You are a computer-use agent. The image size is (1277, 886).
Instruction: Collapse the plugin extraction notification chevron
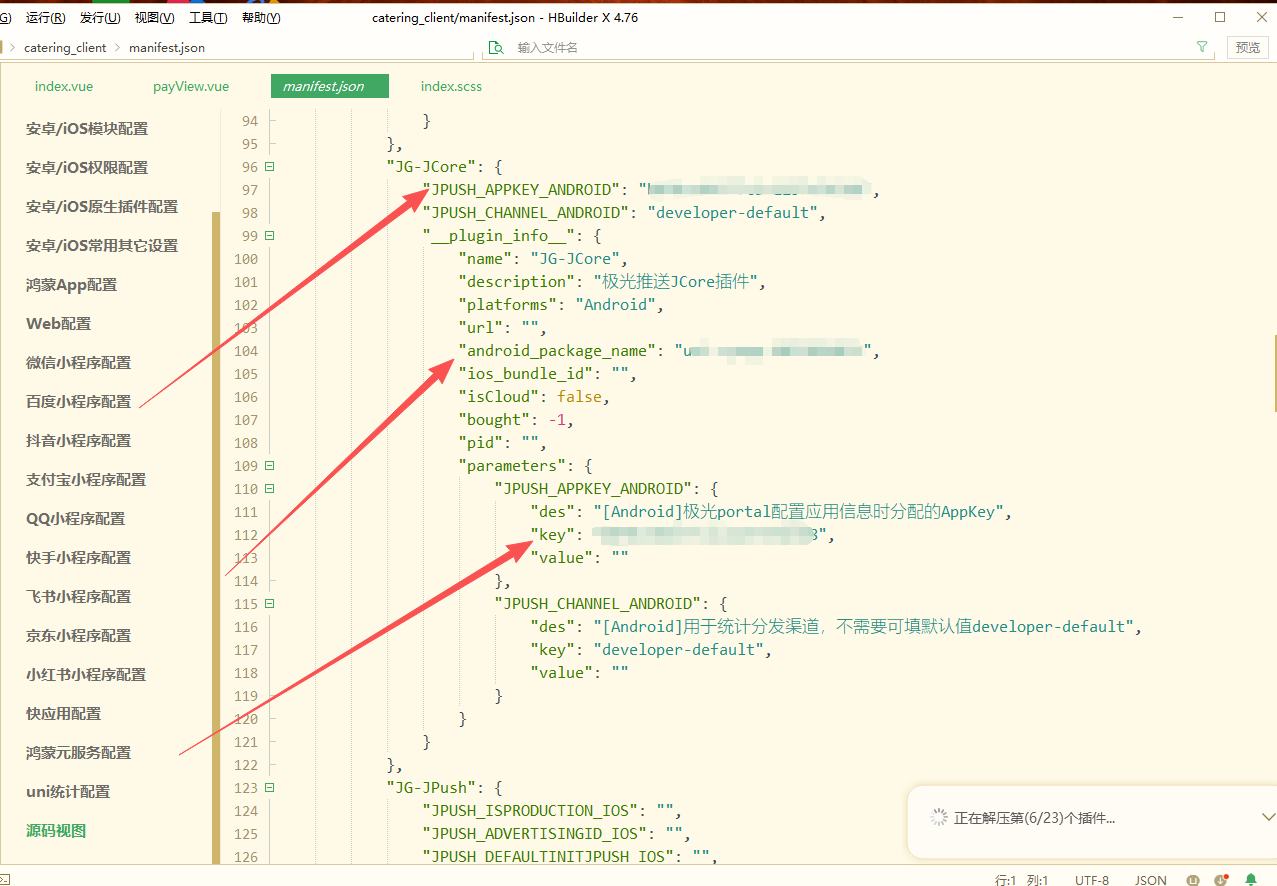1269,817
